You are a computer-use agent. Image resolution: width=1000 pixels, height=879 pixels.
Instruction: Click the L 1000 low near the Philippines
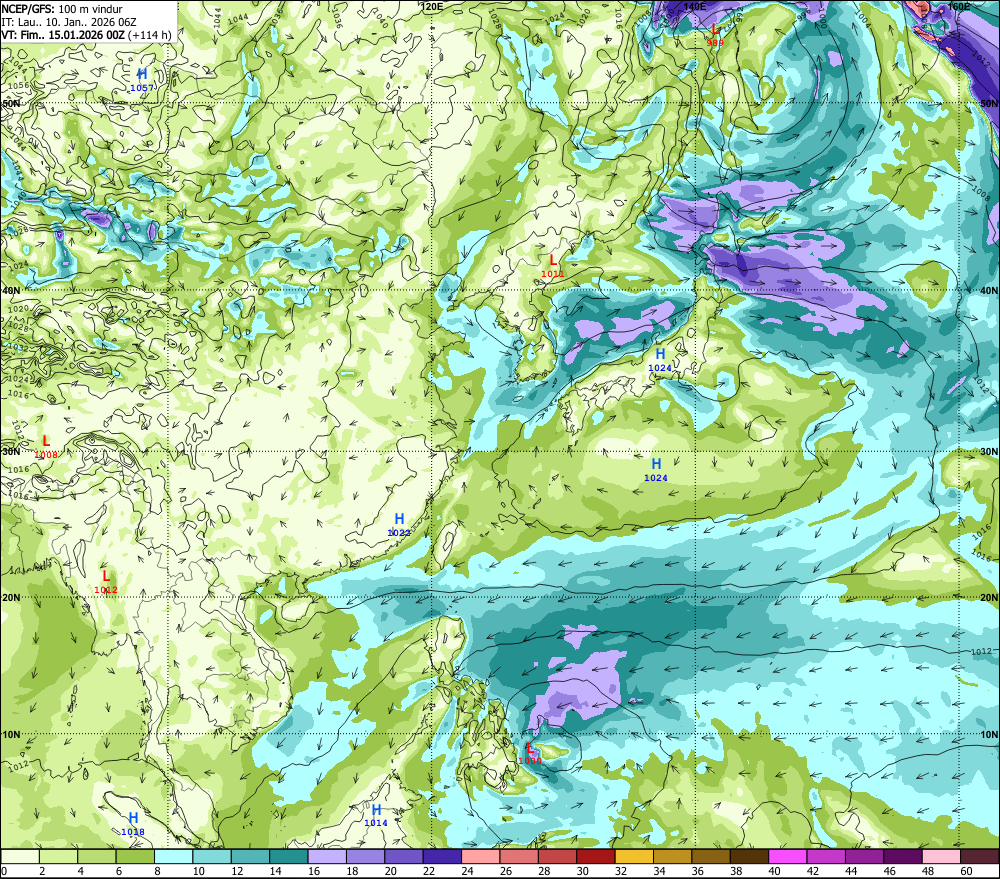pyautogui.click(x=529, y=753)
